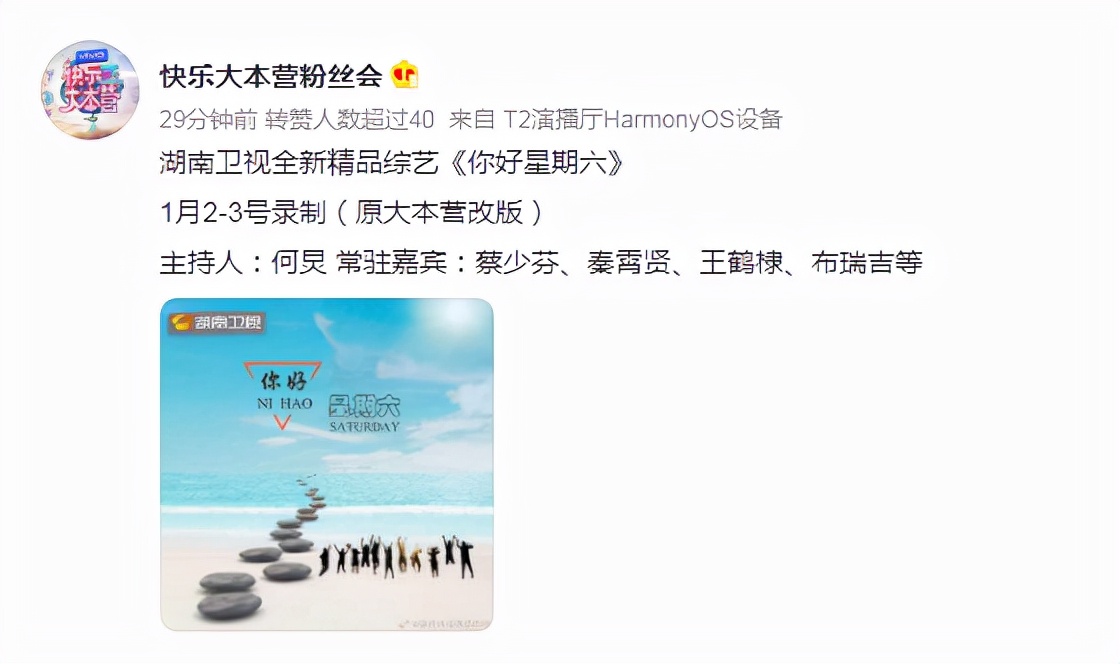Viewport: 1120px width, 664px height.
Task: Click the 湖南卫视 logo on poster
Action: pos(217,323)
